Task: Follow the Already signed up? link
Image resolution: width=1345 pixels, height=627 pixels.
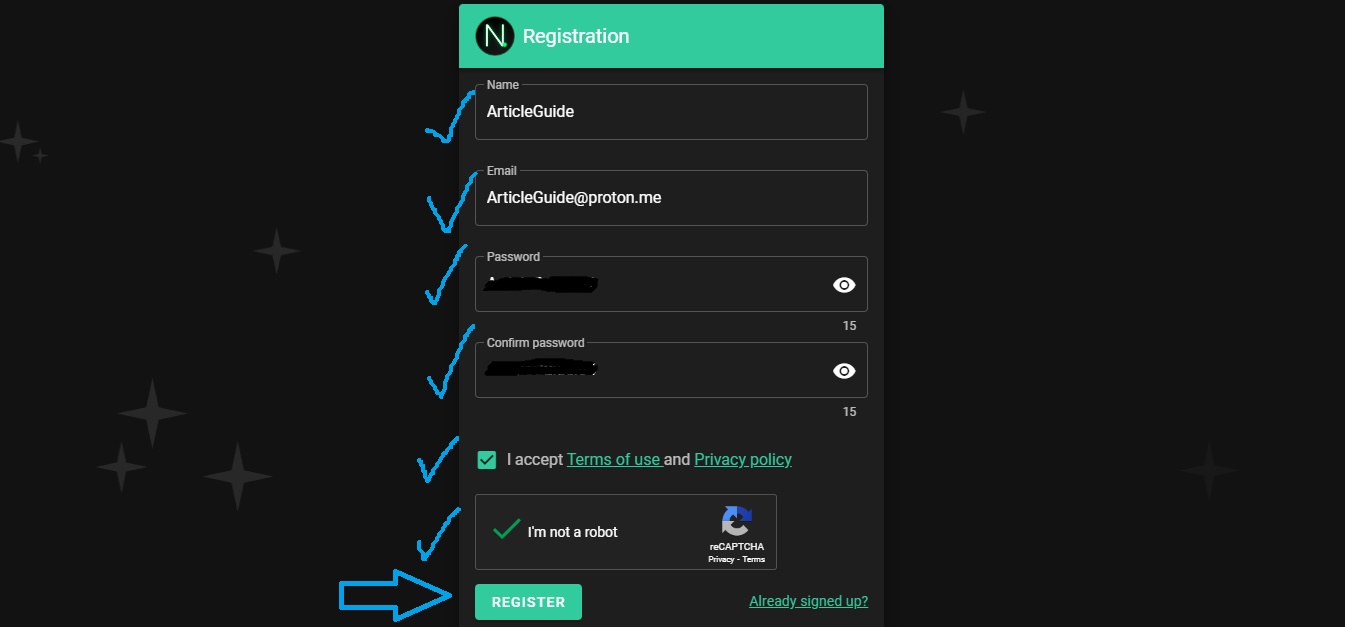Action: (808, 601)
